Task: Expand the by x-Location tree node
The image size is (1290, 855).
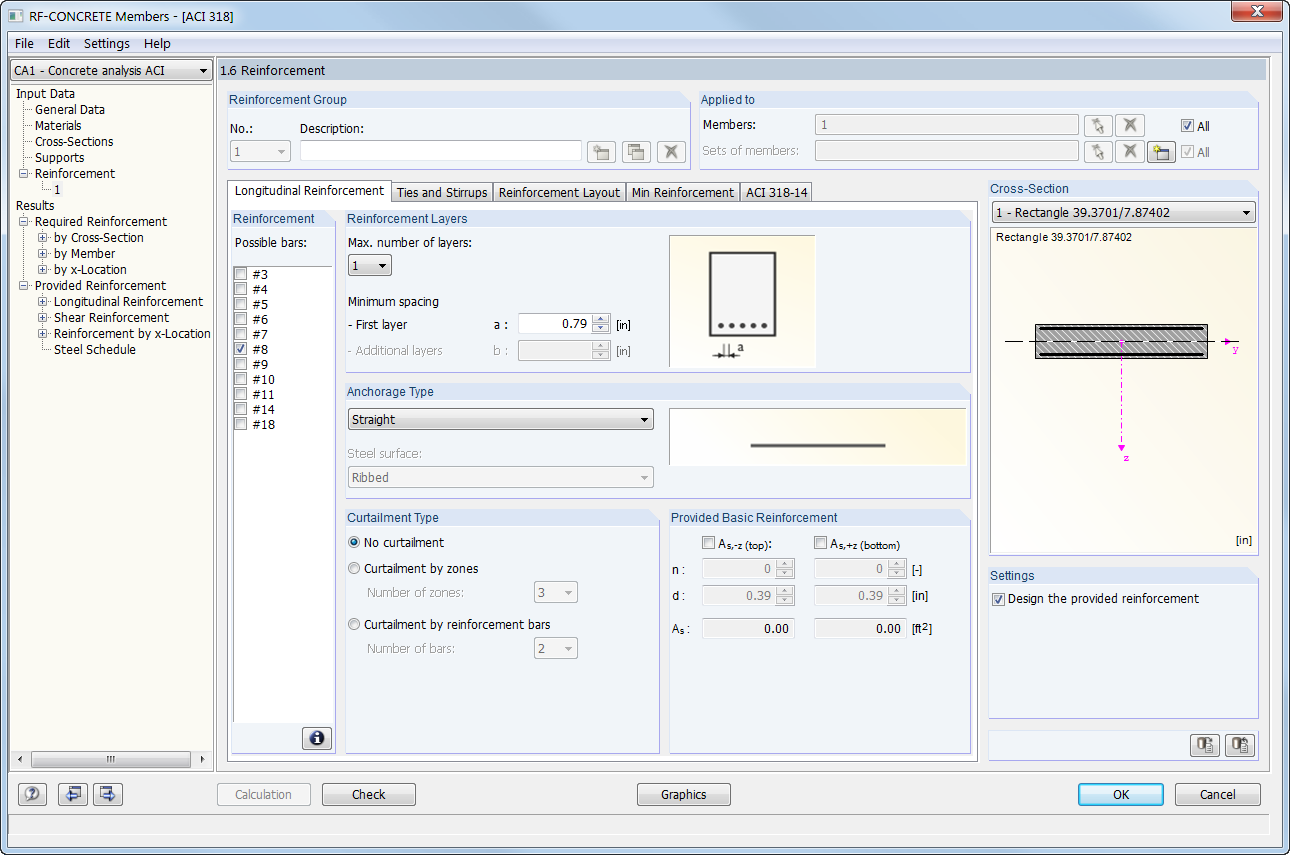Action: point(43,270)
